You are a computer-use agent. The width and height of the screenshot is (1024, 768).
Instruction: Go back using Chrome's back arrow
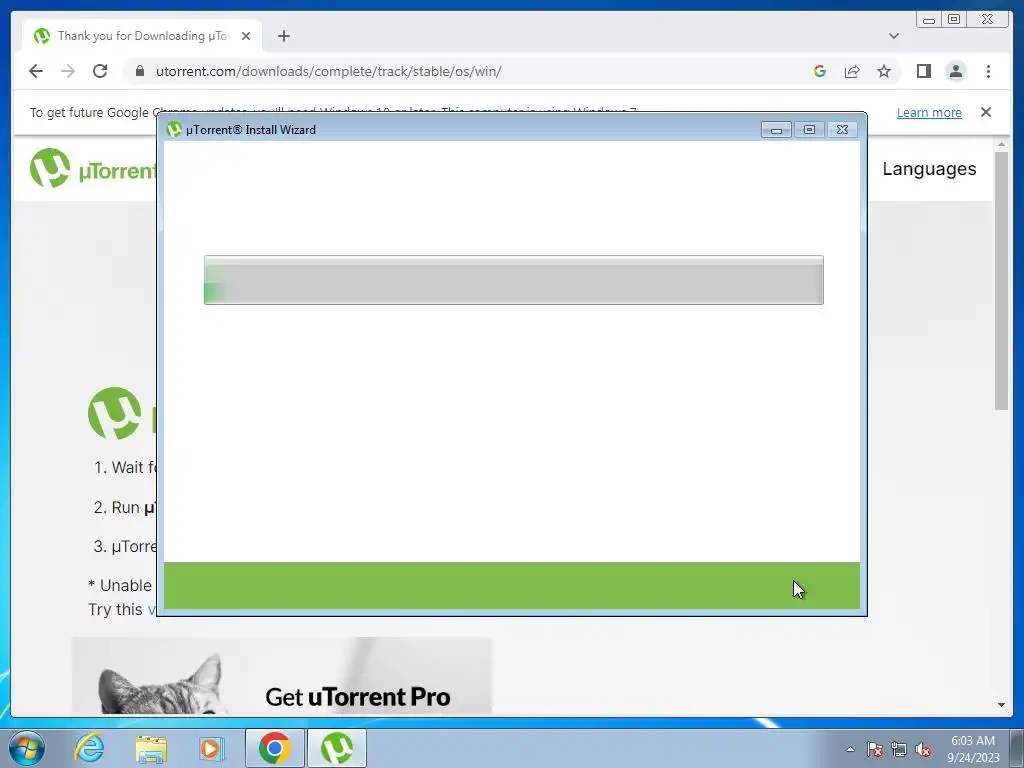click(36, 71)
